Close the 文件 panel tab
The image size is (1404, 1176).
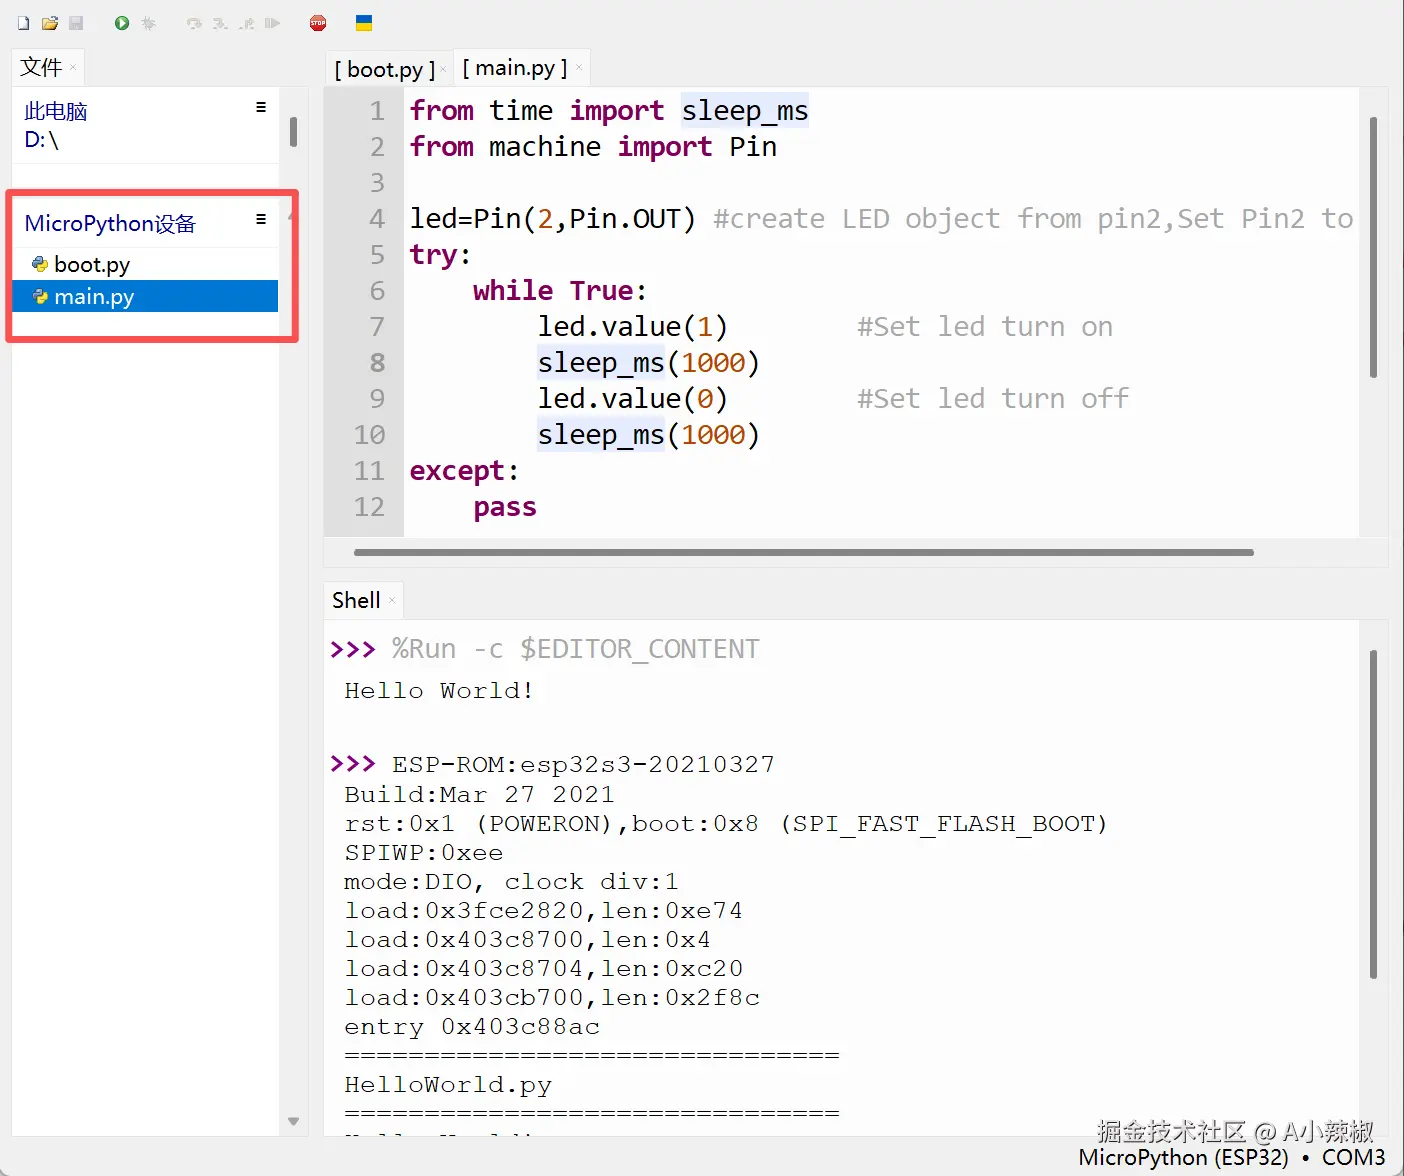(73, 68)
